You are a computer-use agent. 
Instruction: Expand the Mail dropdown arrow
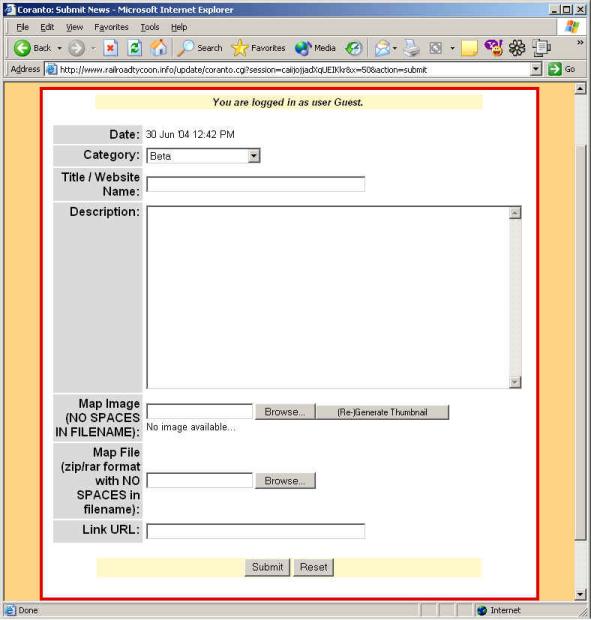tap(395, 48)
